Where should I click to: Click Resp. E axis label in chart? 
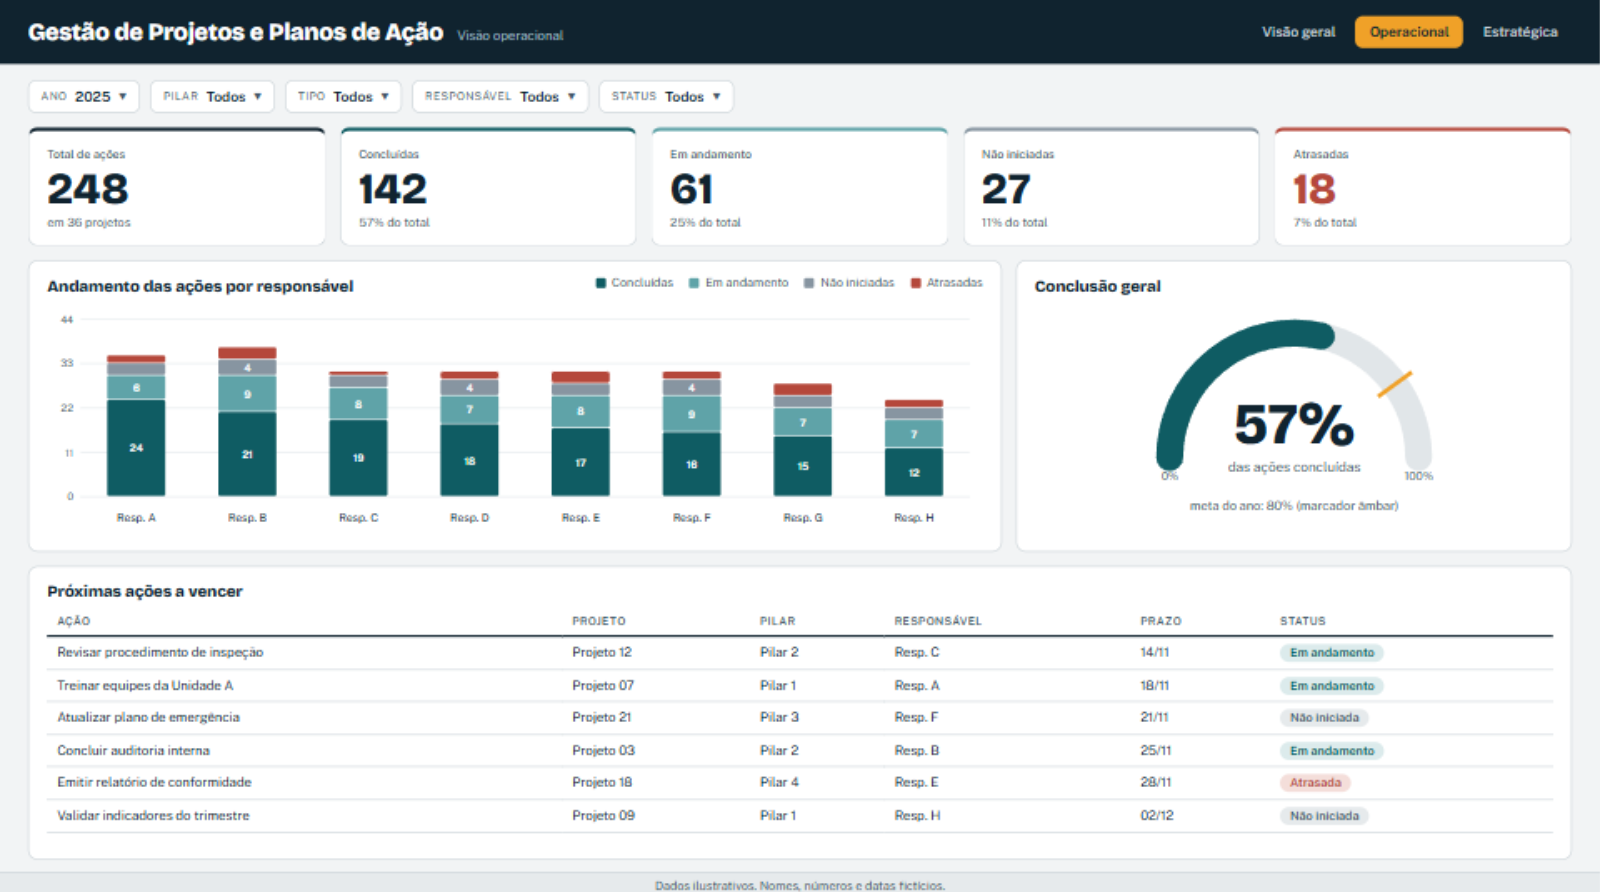(580, 518)
